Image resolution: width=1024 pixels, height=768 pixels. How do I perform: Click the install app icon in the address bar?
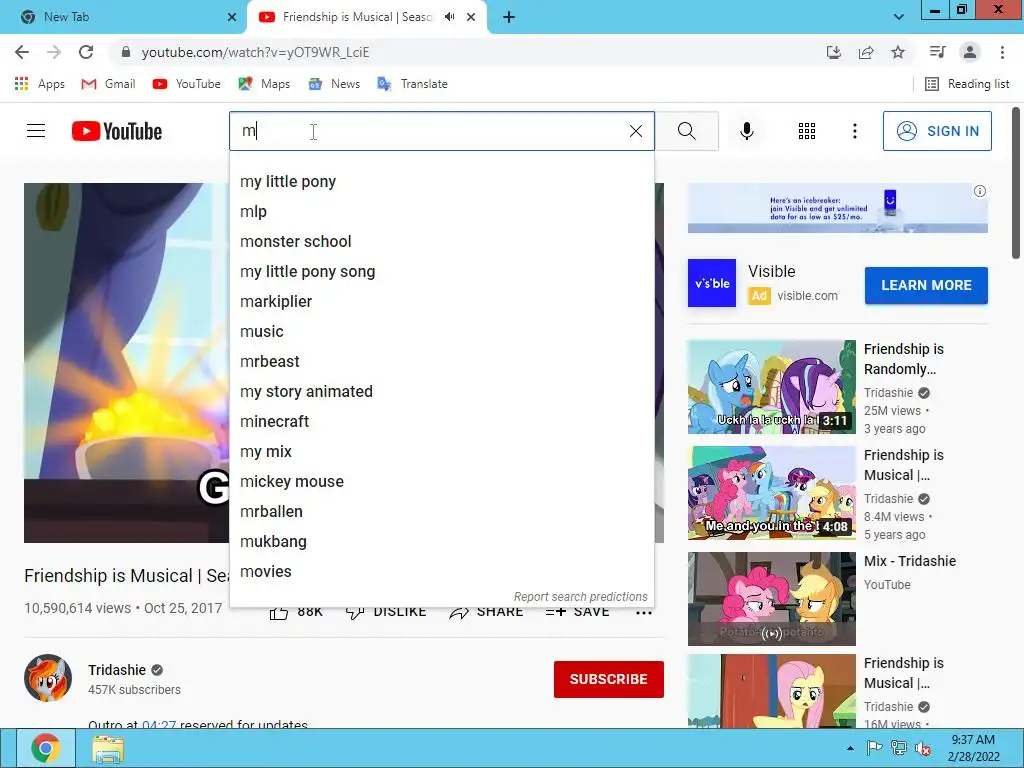click(833, 52)
